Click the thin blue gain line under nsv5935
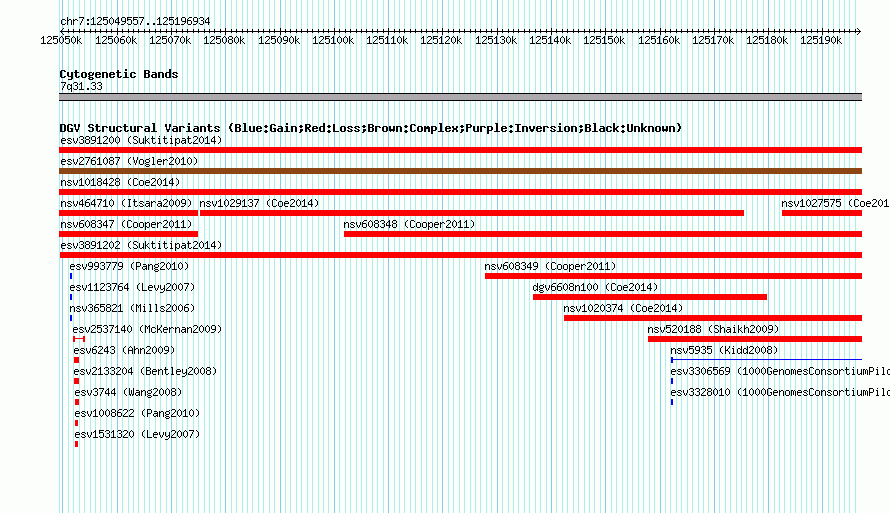This screenshot has width=890, height=513. click(766, 359)
